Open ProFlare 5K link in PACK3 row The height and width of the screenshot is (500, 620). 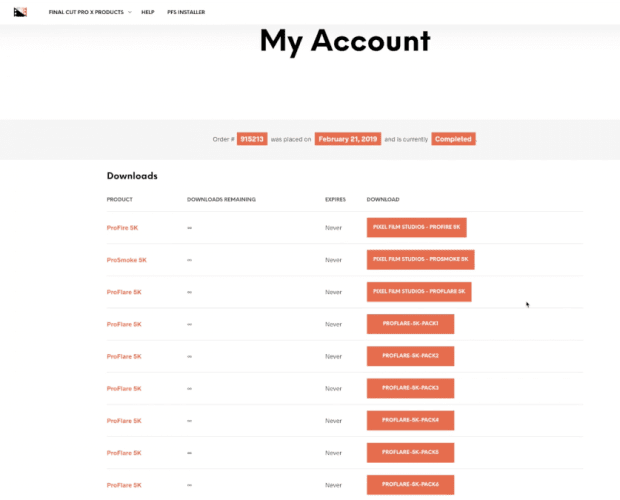(x=124, y=389)
